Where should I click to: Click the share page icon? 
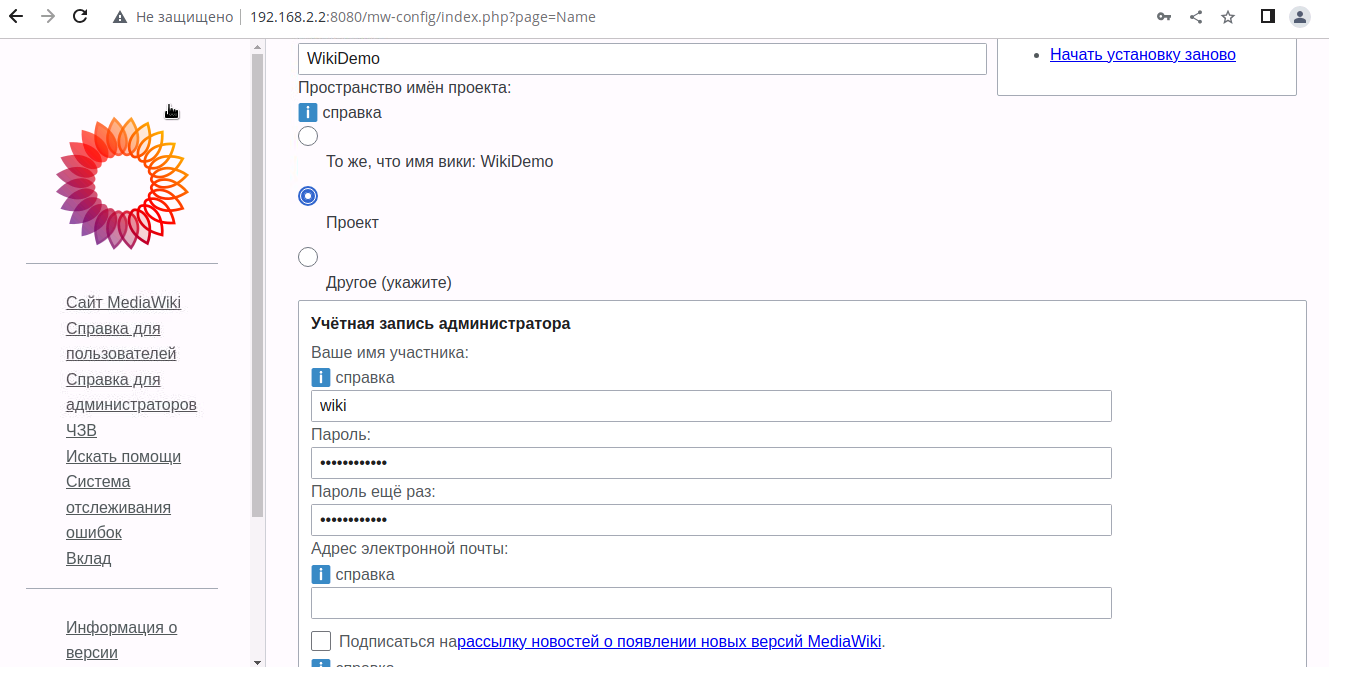coord(1196,17)
